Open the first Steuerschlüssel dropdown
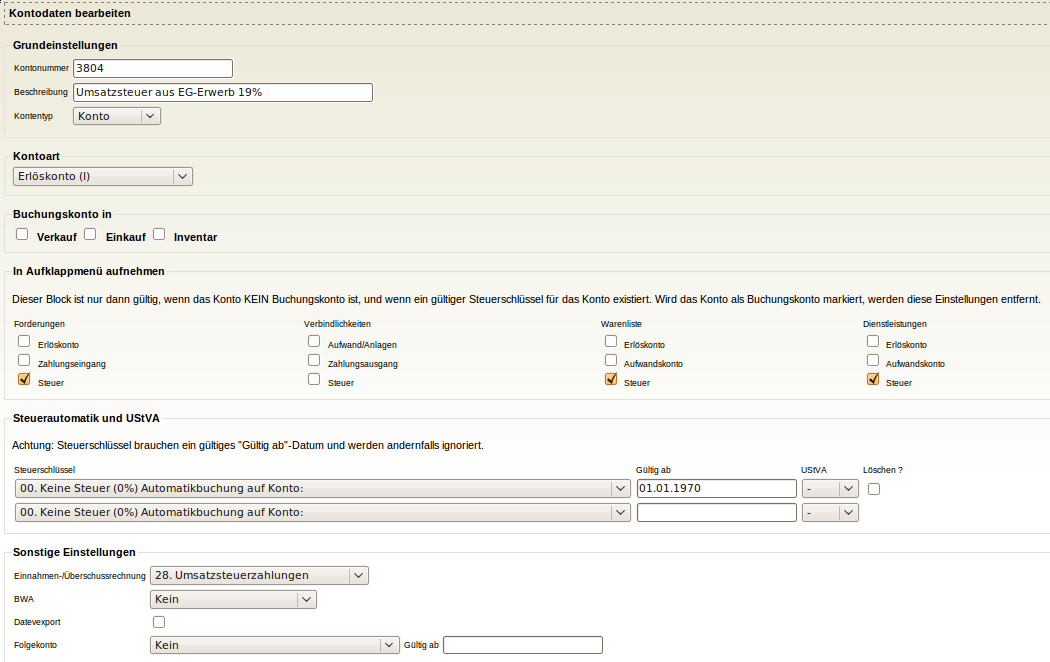The width and height of the screenshot is (1050, 662). click(323, 488)
